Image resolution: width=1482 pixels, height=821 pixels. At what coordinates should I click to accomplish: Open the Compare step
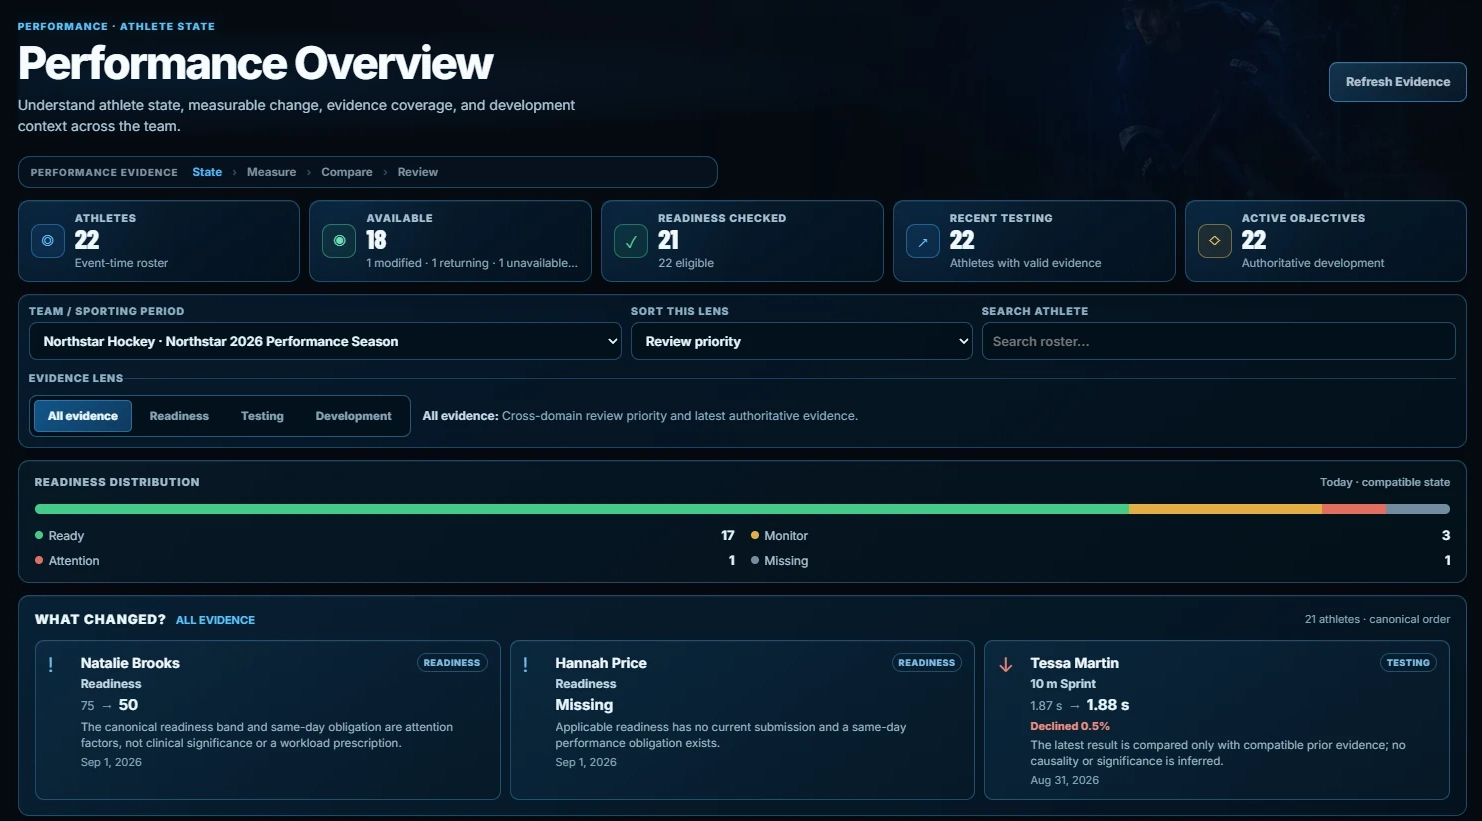point(347,172)
